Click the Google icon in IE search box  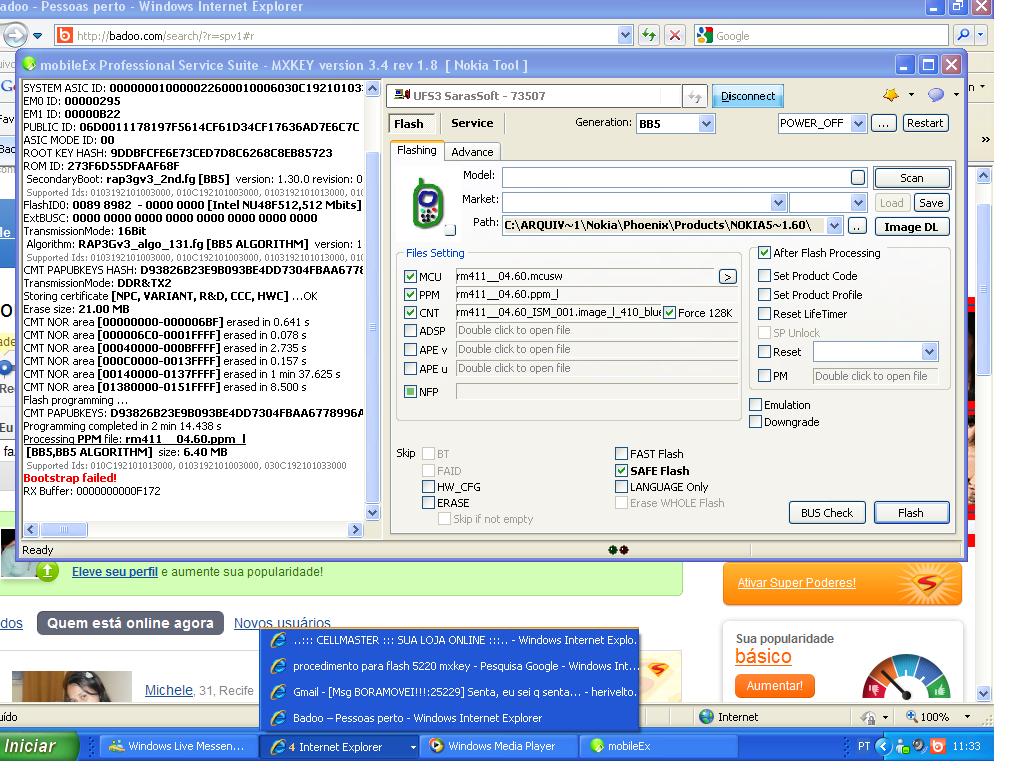[x=705, y=35]
